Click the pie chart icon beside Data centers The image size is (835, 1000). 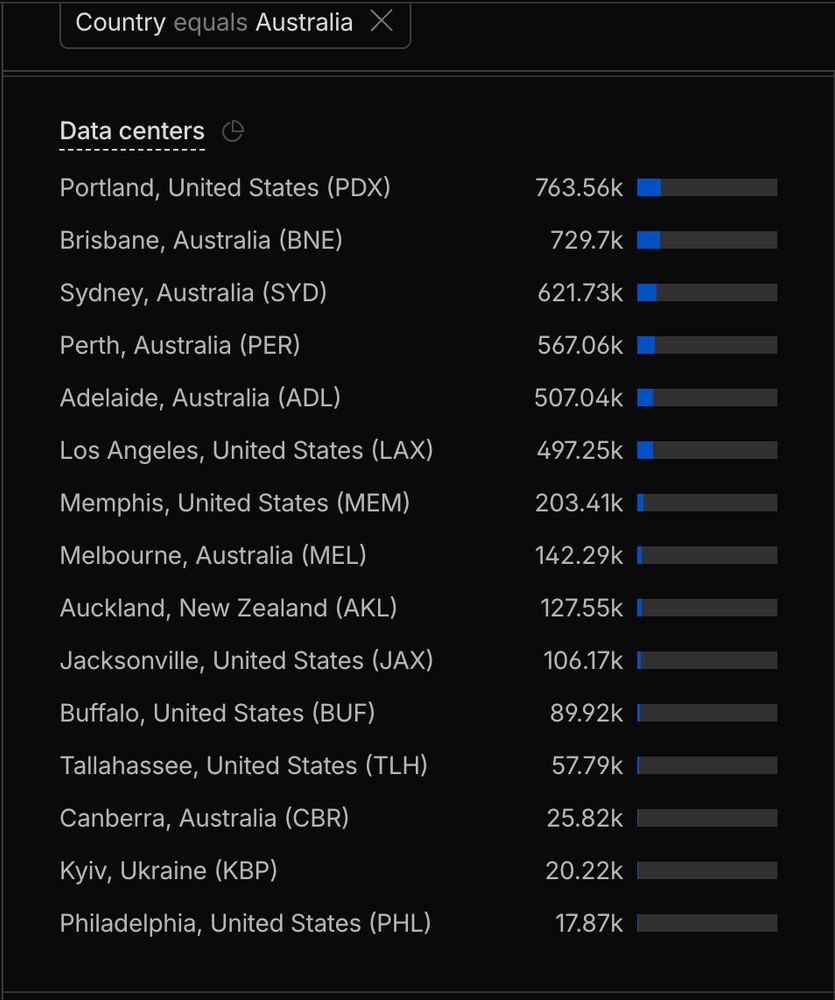click(233, 131)
